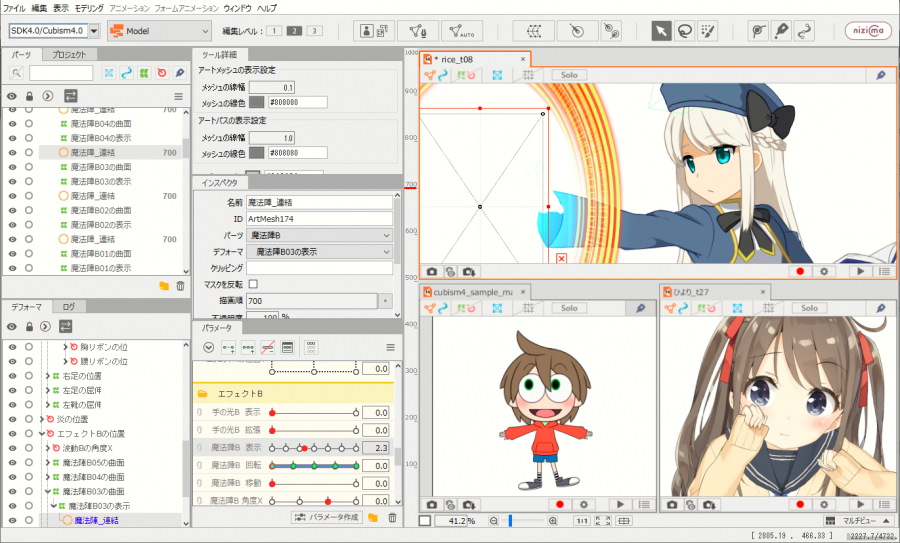Toggle eye icon for 炎の位置 deformer
The height and width of the screenshot is (543, 900).
[12, 419]
